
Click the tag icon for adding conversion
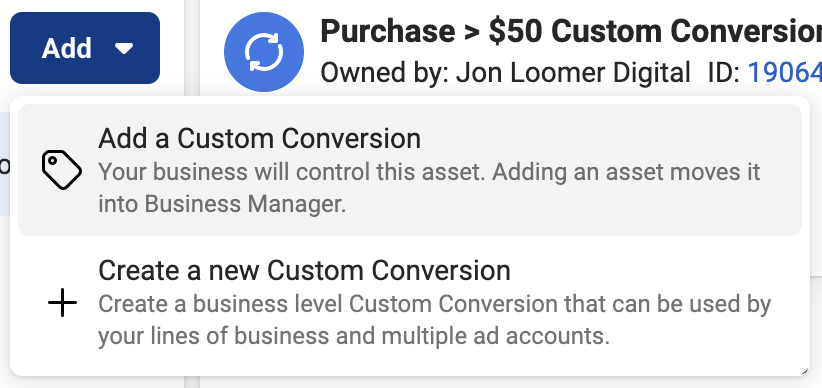point(62,170)
